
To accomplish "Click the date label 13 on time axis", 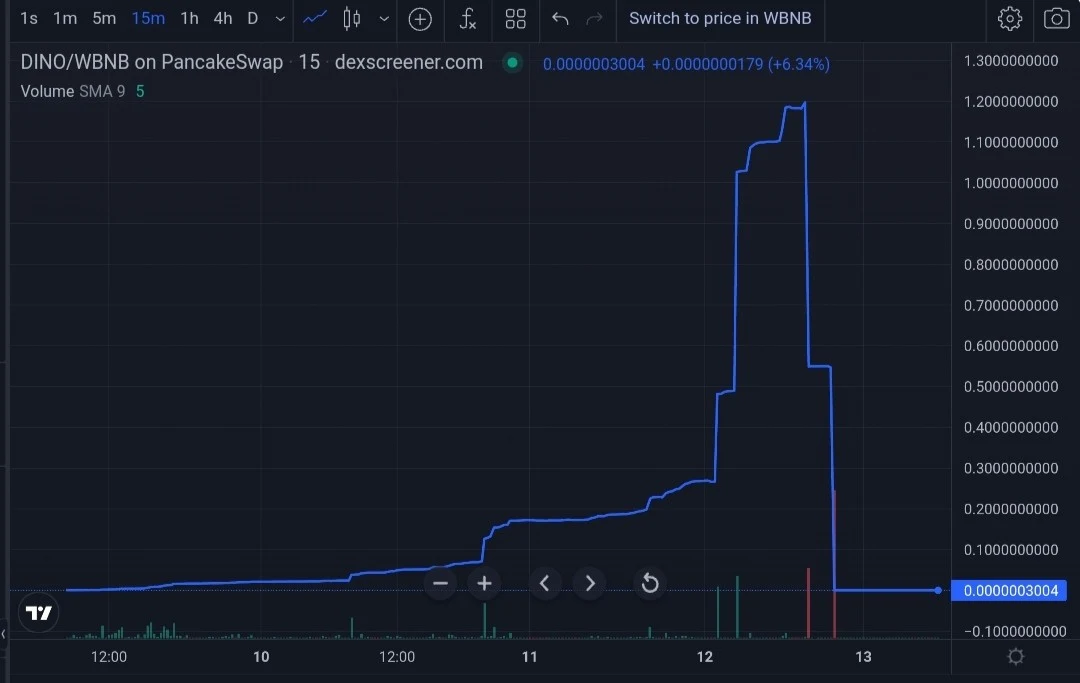I will [x=863, y=657].
